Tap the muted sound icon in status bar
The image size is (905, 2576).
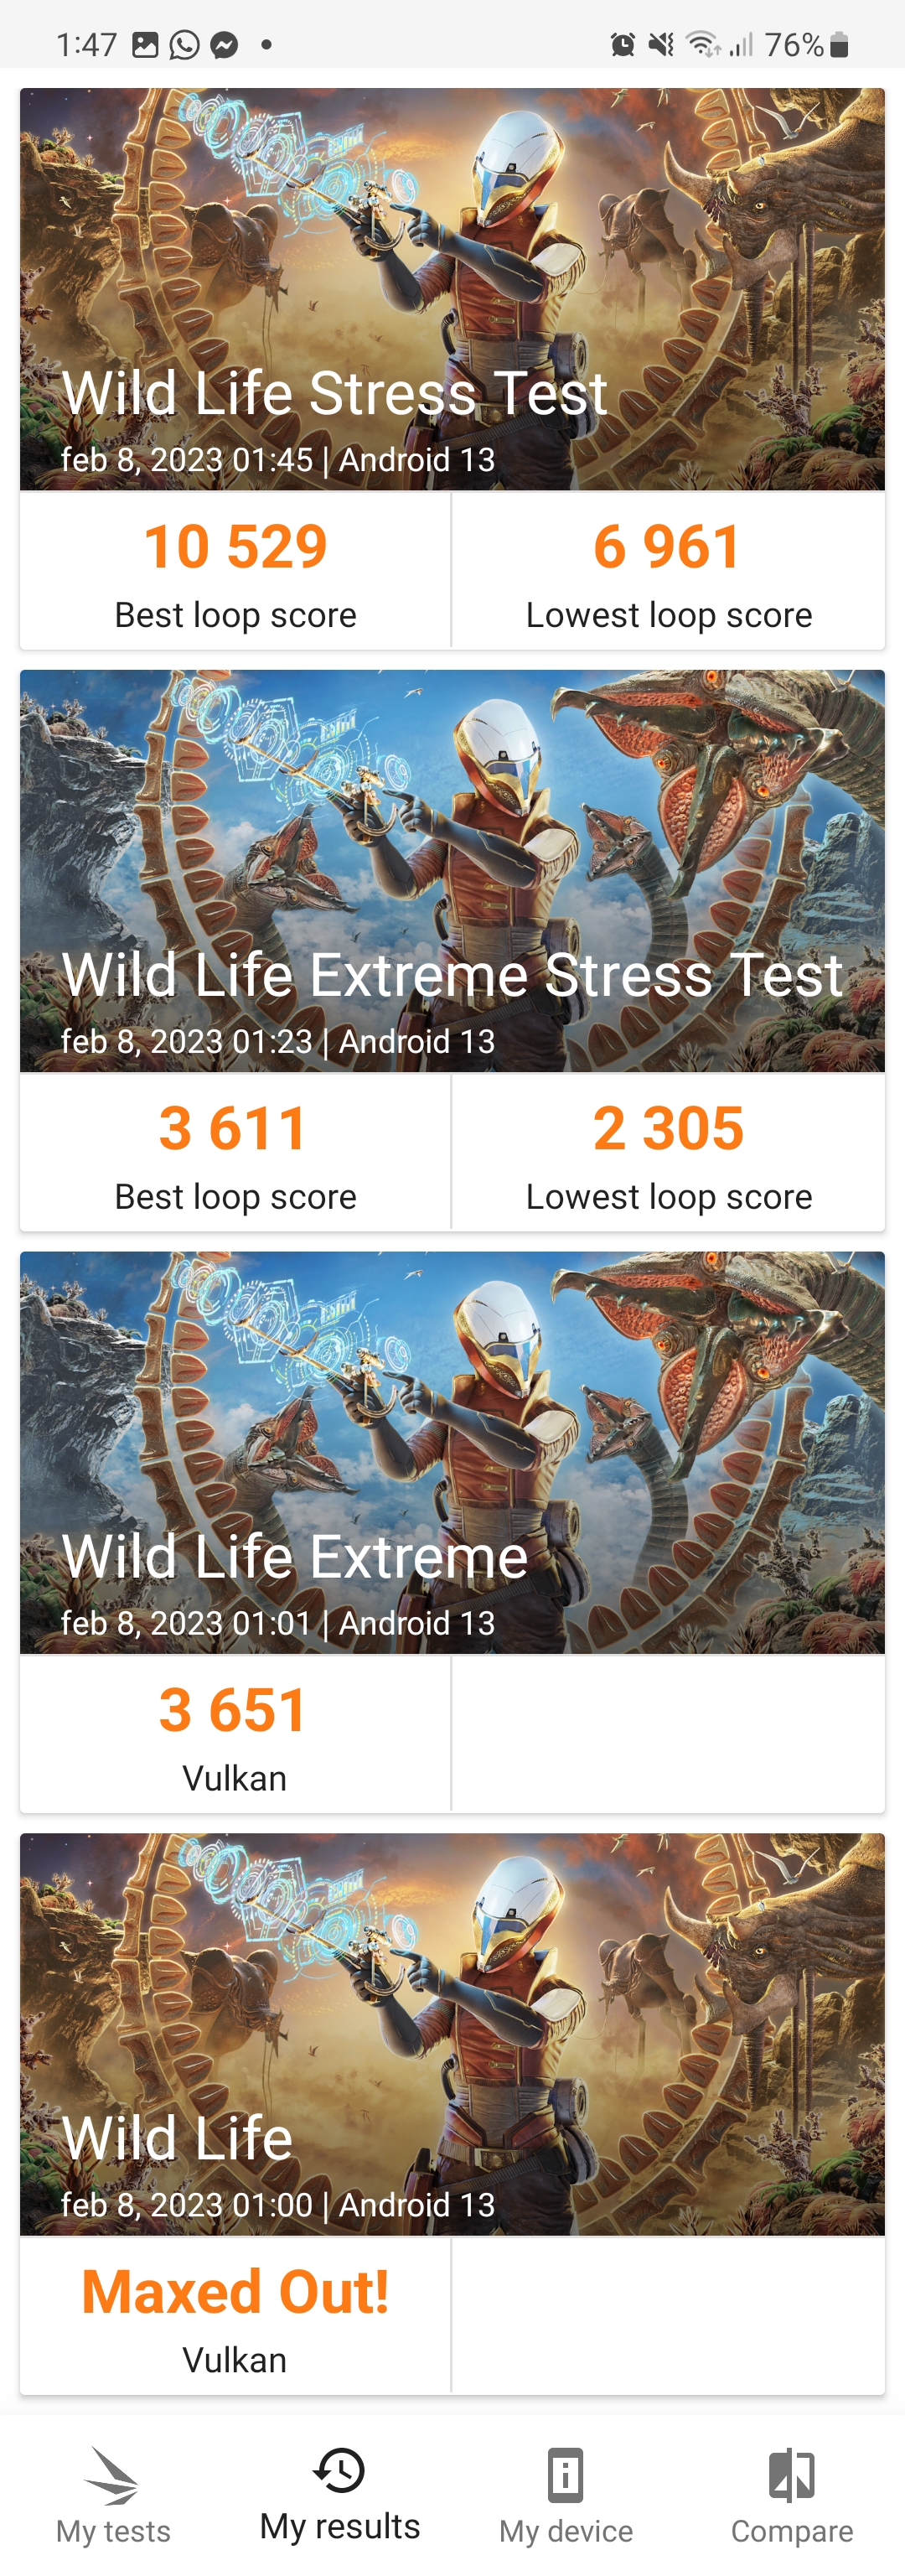point(661,45)
